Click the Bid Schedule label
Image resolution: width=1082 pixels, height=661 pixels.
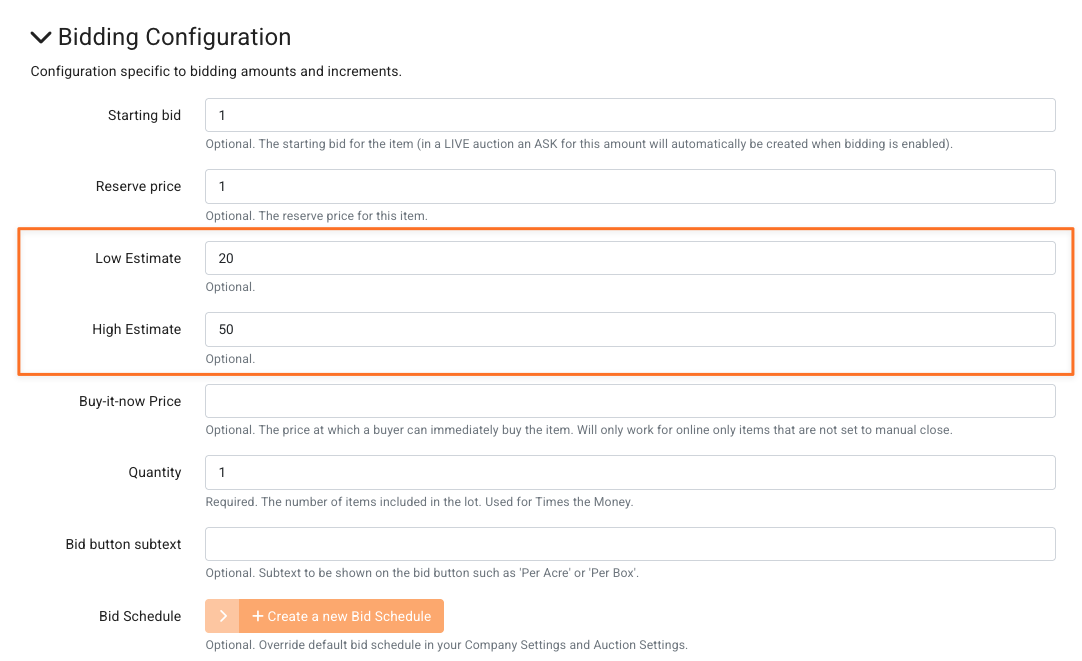click(x=140, y=616)
